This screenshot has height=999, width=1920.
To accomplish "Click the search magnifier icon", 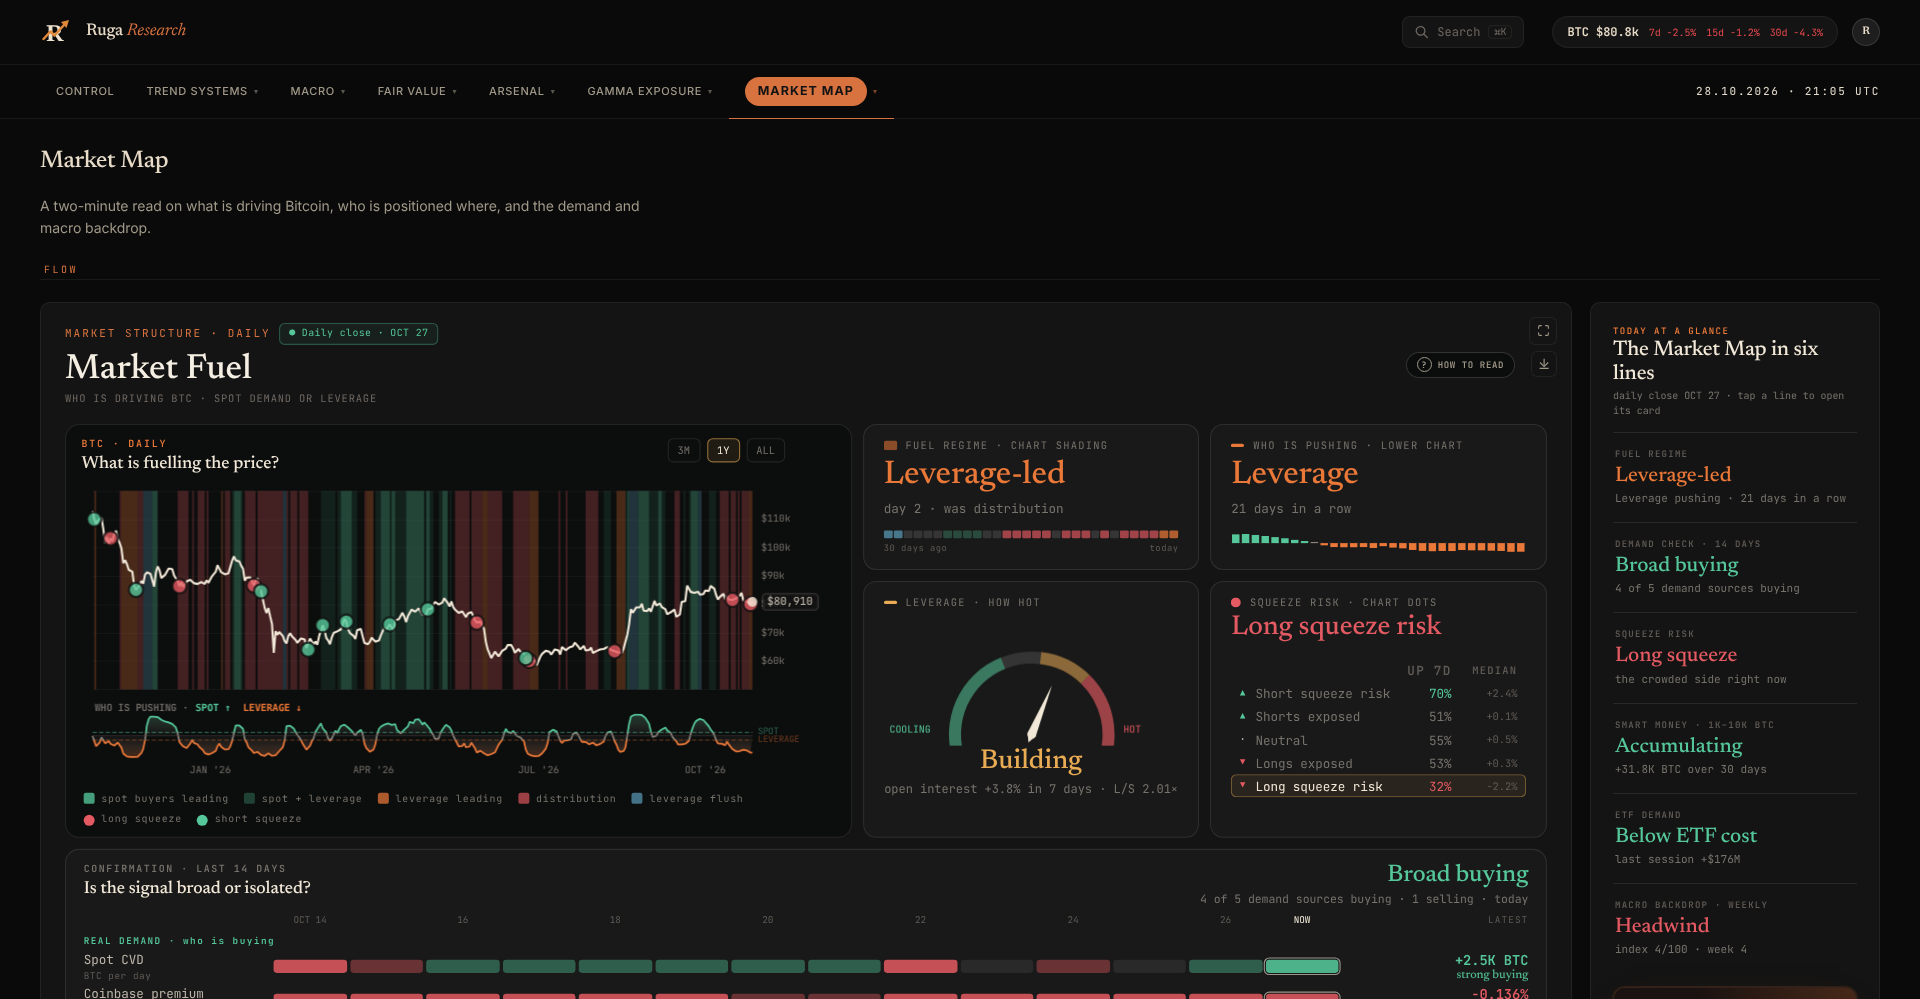I will pos(1421,32).
